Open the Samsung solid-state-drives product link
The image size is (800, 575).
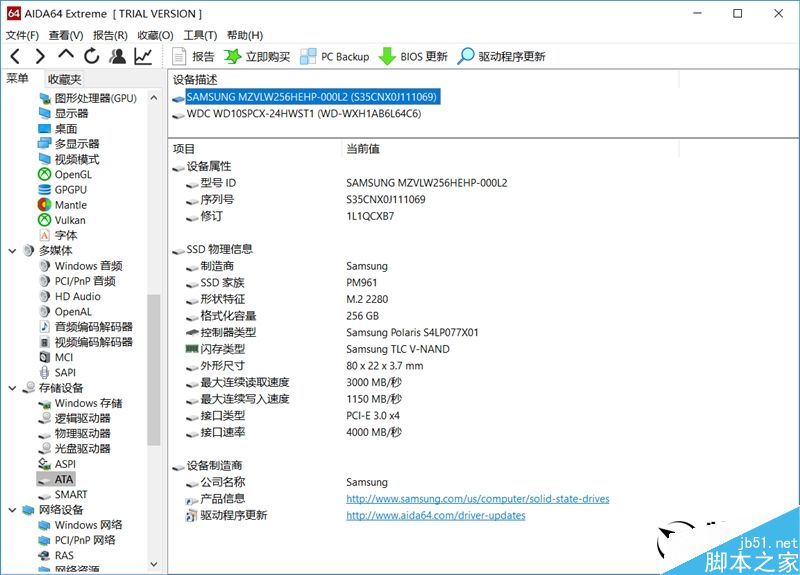pyautogui.click(x=478, y=498)
